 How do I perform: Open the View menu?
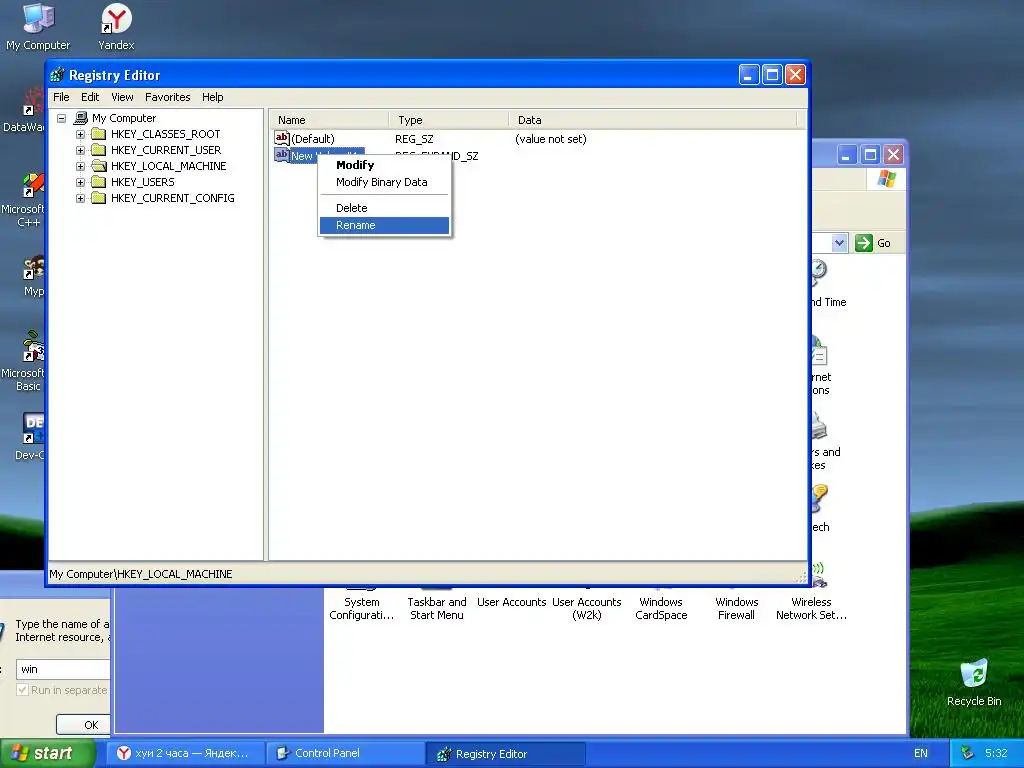pyautogui.click(x=122, y=97)
